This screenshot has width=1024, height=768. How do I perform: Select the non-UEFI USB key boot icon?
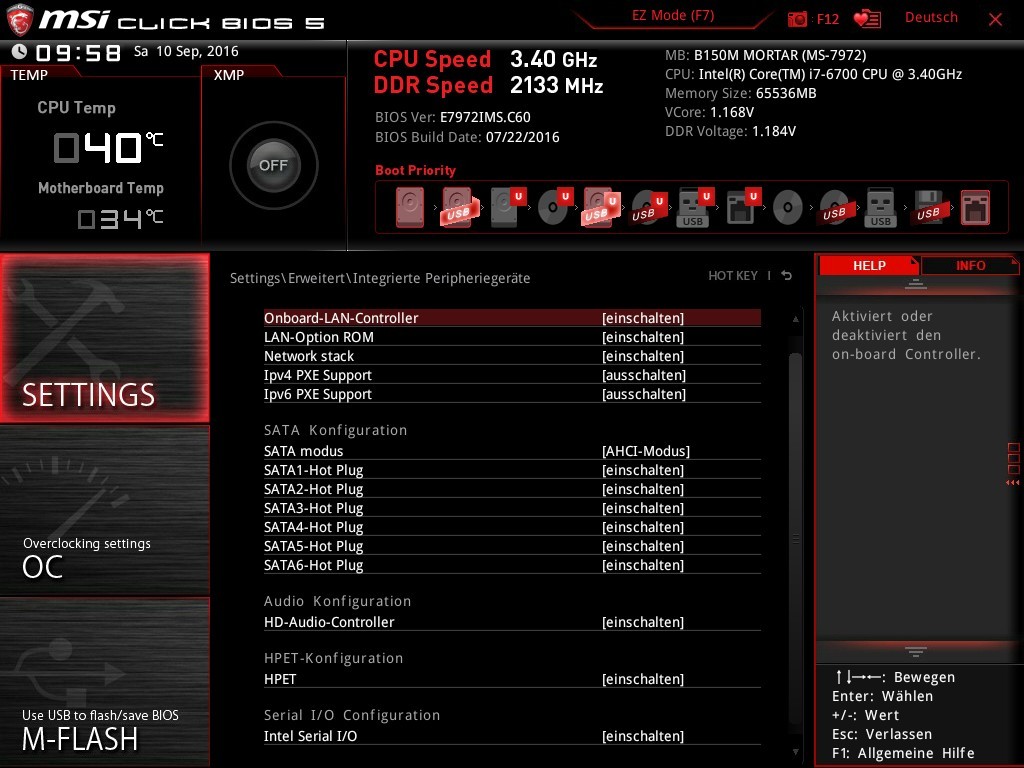click(x=880, y=208)
